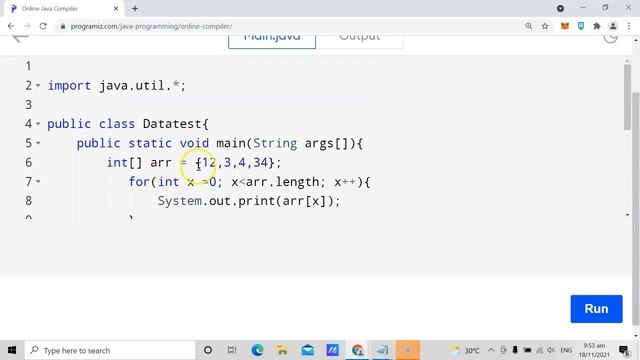The image size is (640, 360).
Task: Click 'import' keyword on line 2
Action: (x=69, y=86)
